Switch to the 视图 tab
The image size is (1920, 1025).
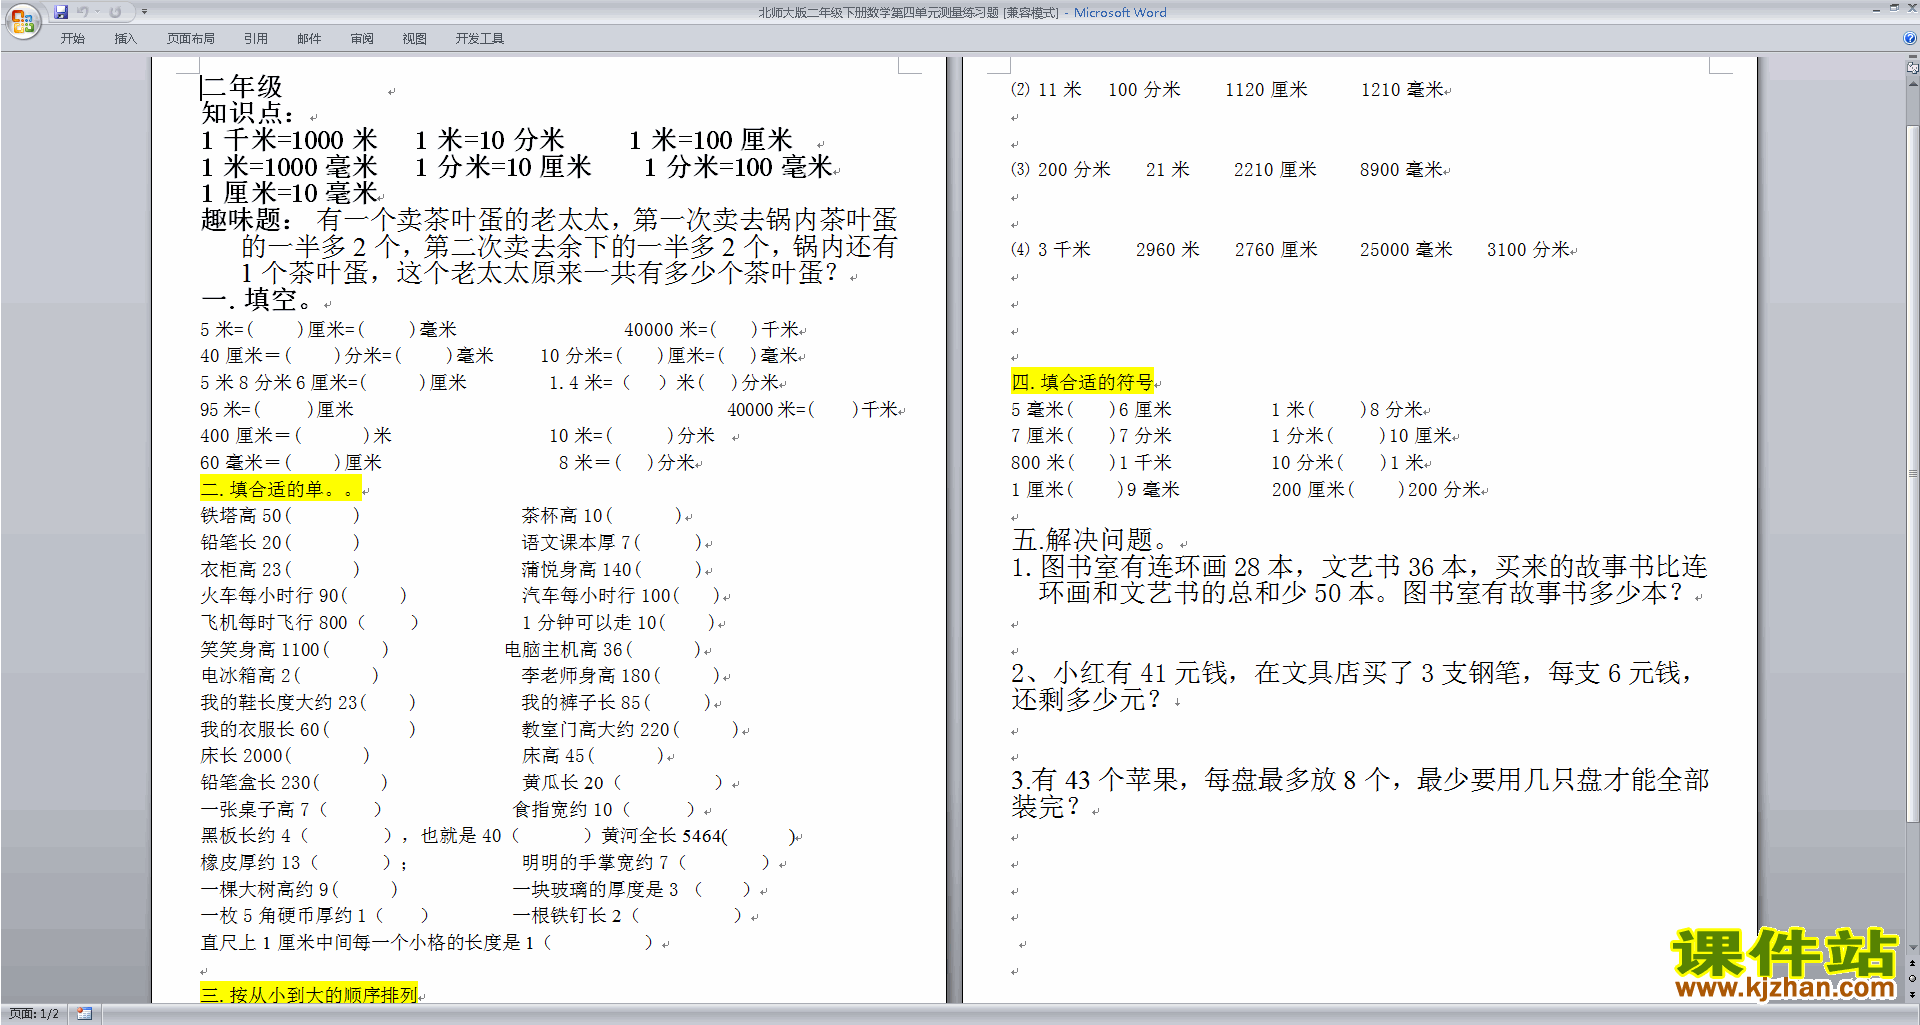[x=414, y=38]
